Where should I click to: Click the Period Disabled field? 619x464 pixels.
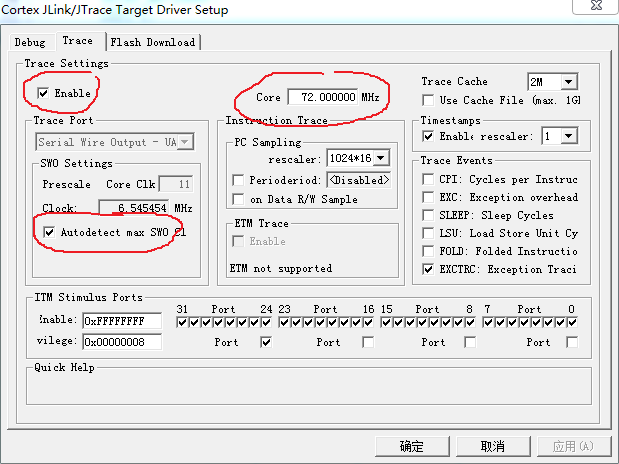(358, 180)
